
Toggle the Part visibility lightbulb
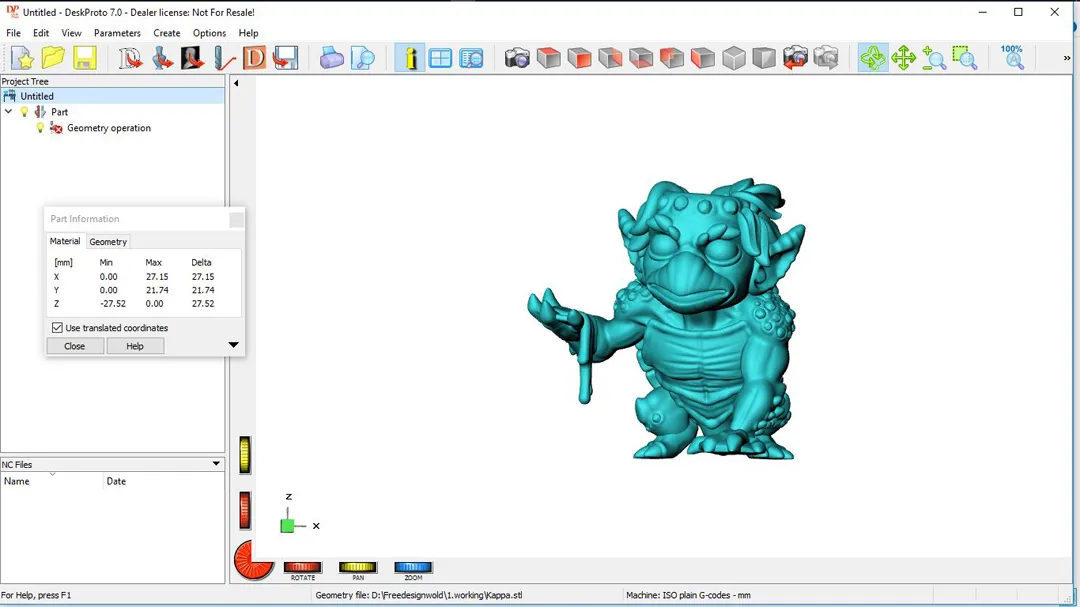[24, 112]
